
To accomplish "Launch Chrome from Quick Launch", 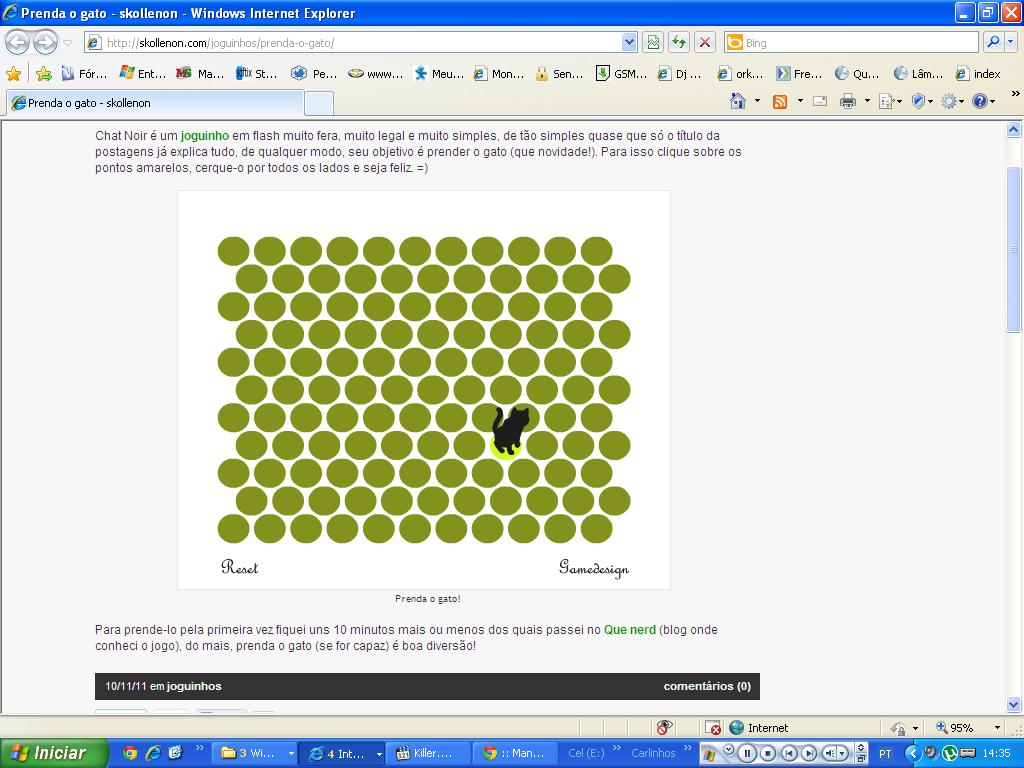I will pyautogui.click(x=130, y=753).
